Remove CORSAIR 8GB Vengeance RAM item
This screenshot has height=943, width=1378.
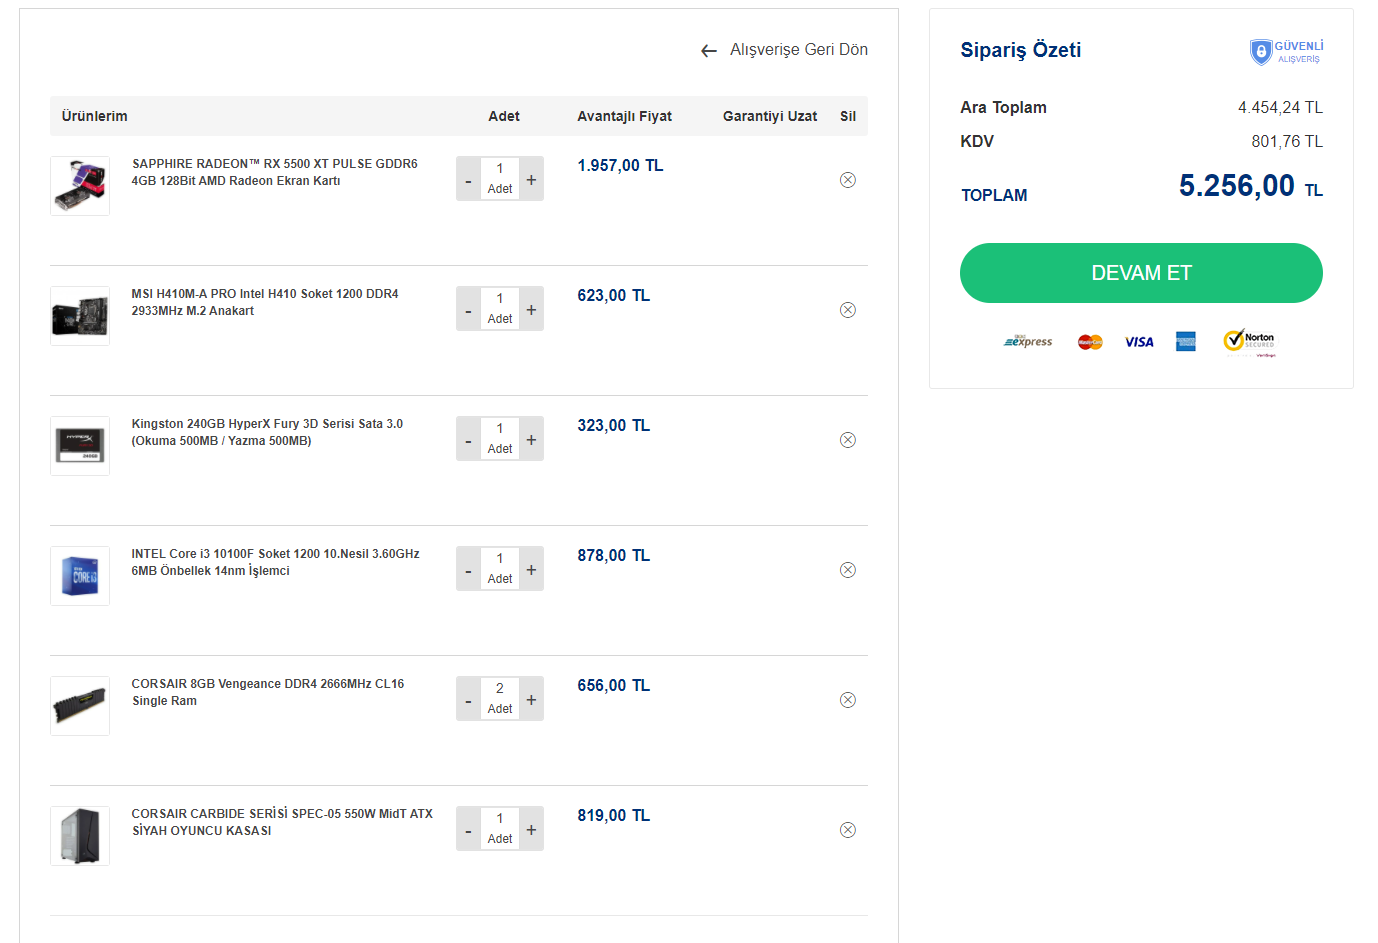coord(848,700)
